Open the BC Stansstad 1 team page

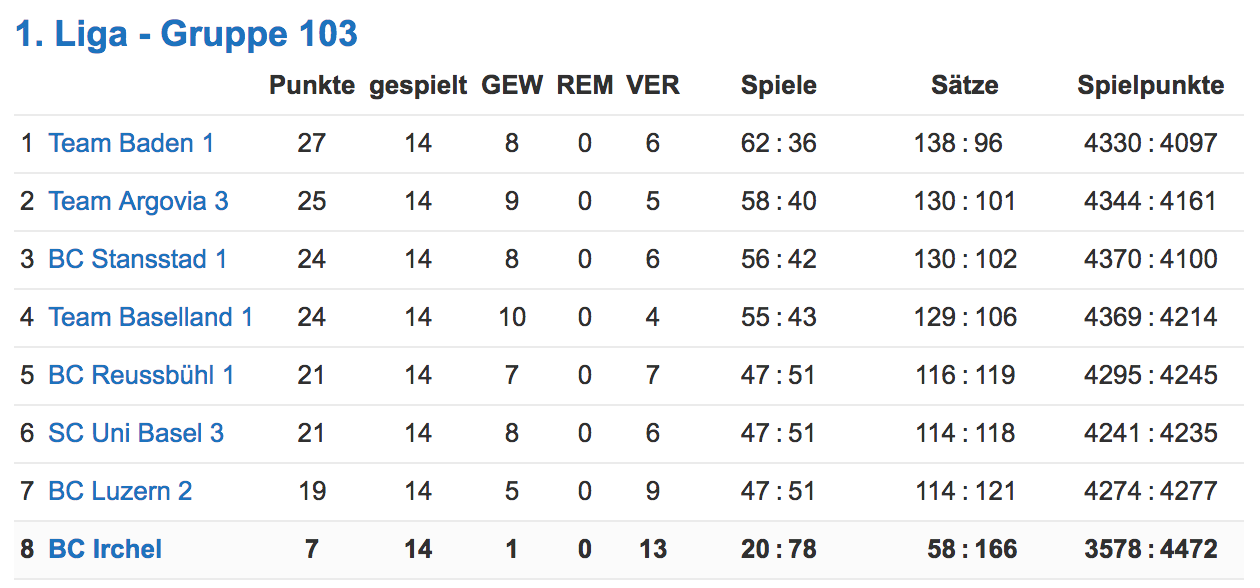137,259
